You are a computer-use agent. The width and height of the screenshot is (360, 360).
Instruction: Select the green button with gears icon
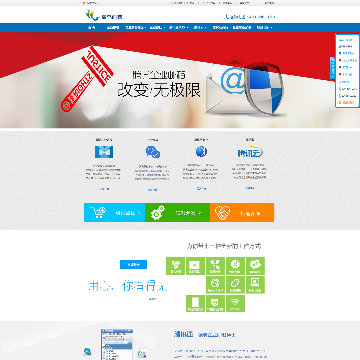click(177, 212)
